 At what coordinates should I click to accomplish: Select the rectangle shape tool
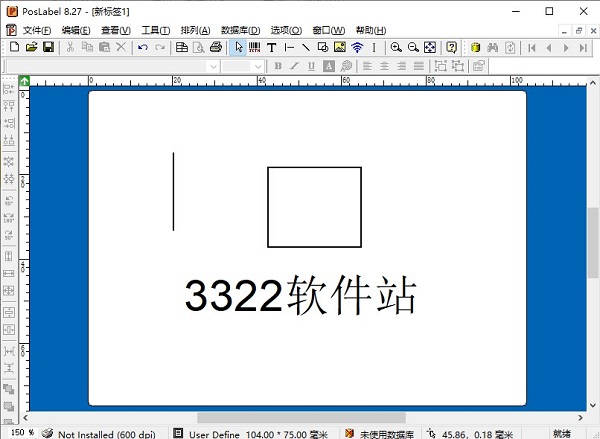[x=323, y=47]
